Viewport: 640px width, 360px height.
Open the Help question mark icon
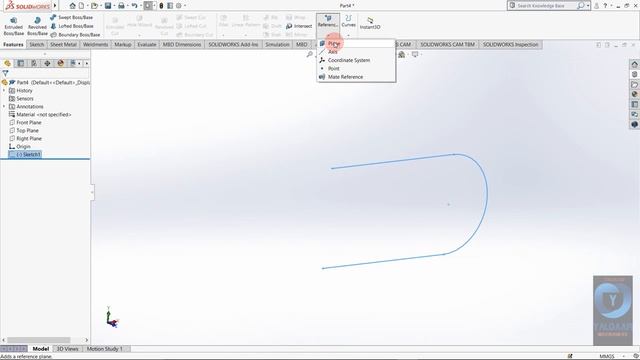605,6
